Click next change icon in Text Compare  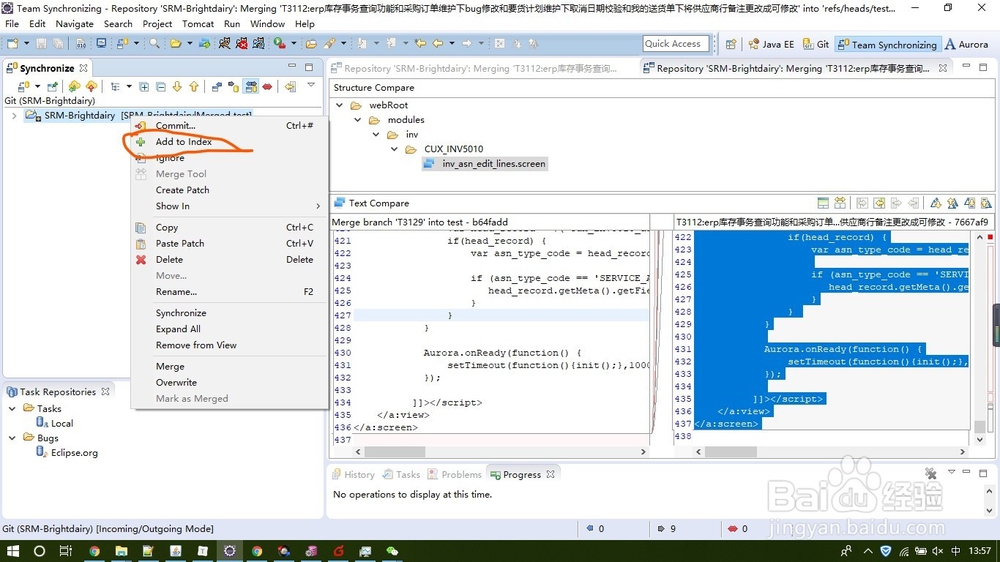pos(969,203)
